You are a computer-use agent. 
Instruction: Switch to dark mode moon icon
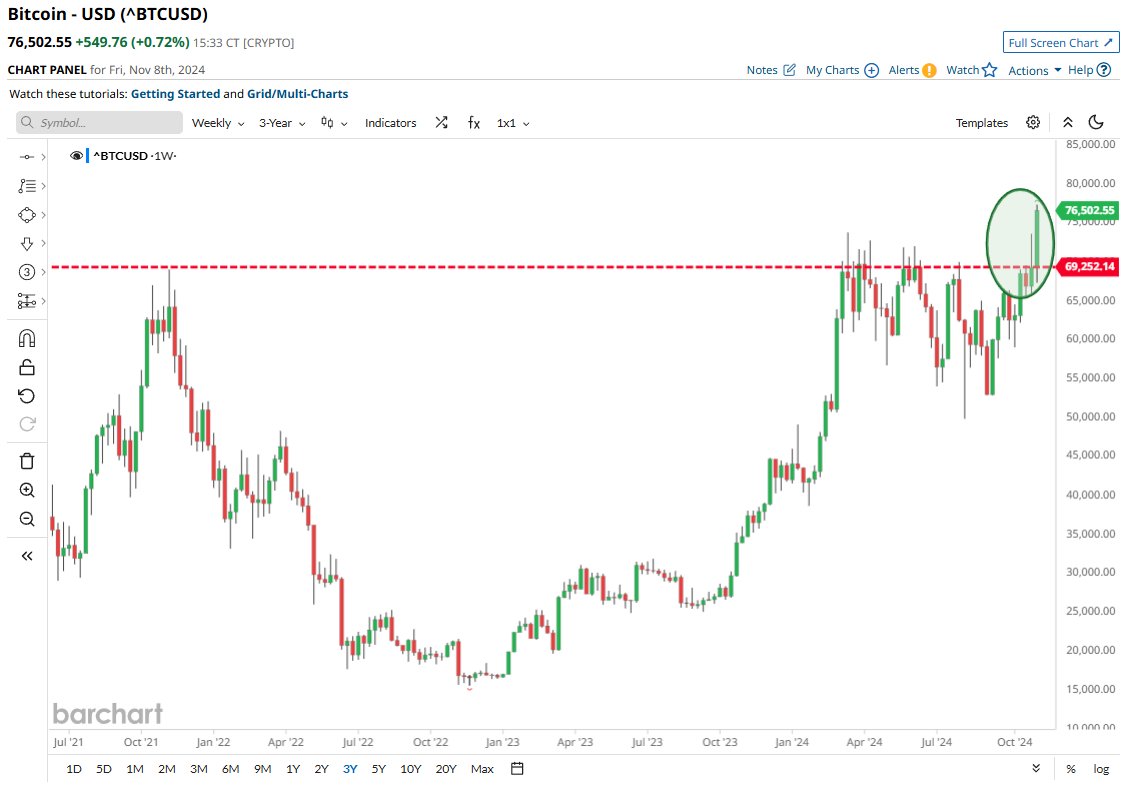(1096, 122)
